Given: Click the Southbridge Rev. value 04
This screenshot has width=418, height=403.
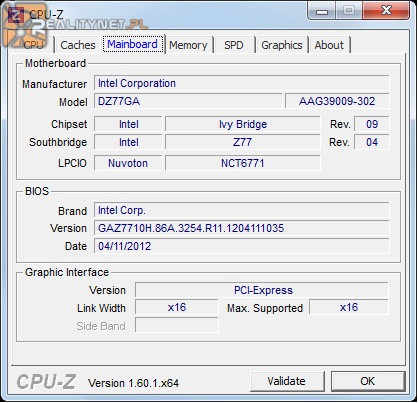Looking at the screenshot, I should (x=372, y=142).
